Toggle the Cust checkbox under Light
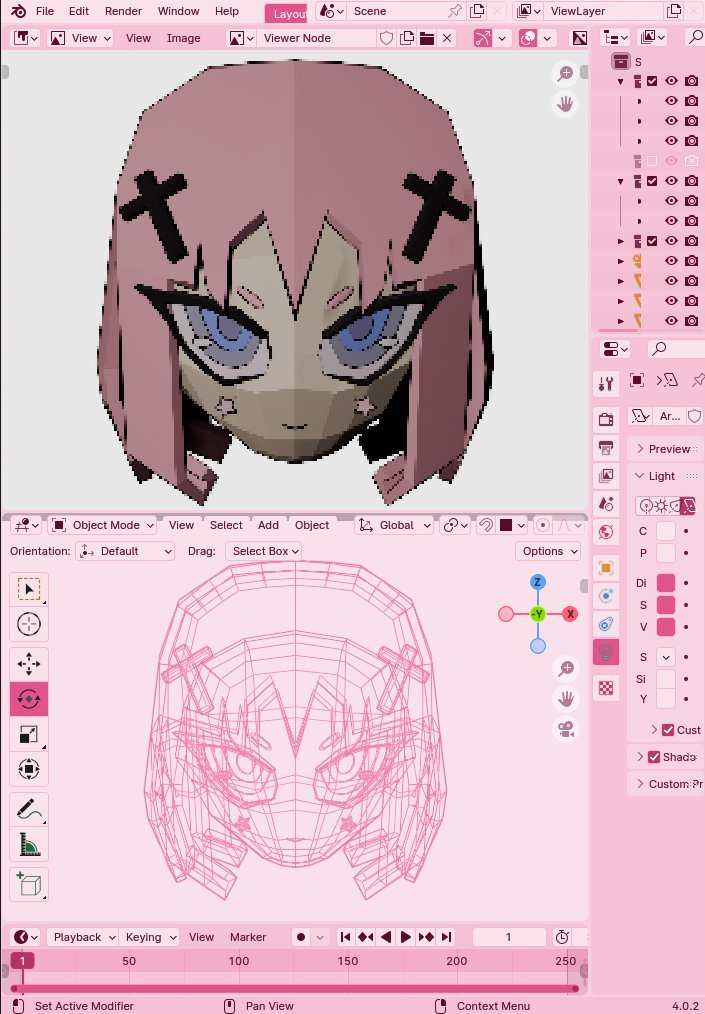 click(x=668, y=729)
